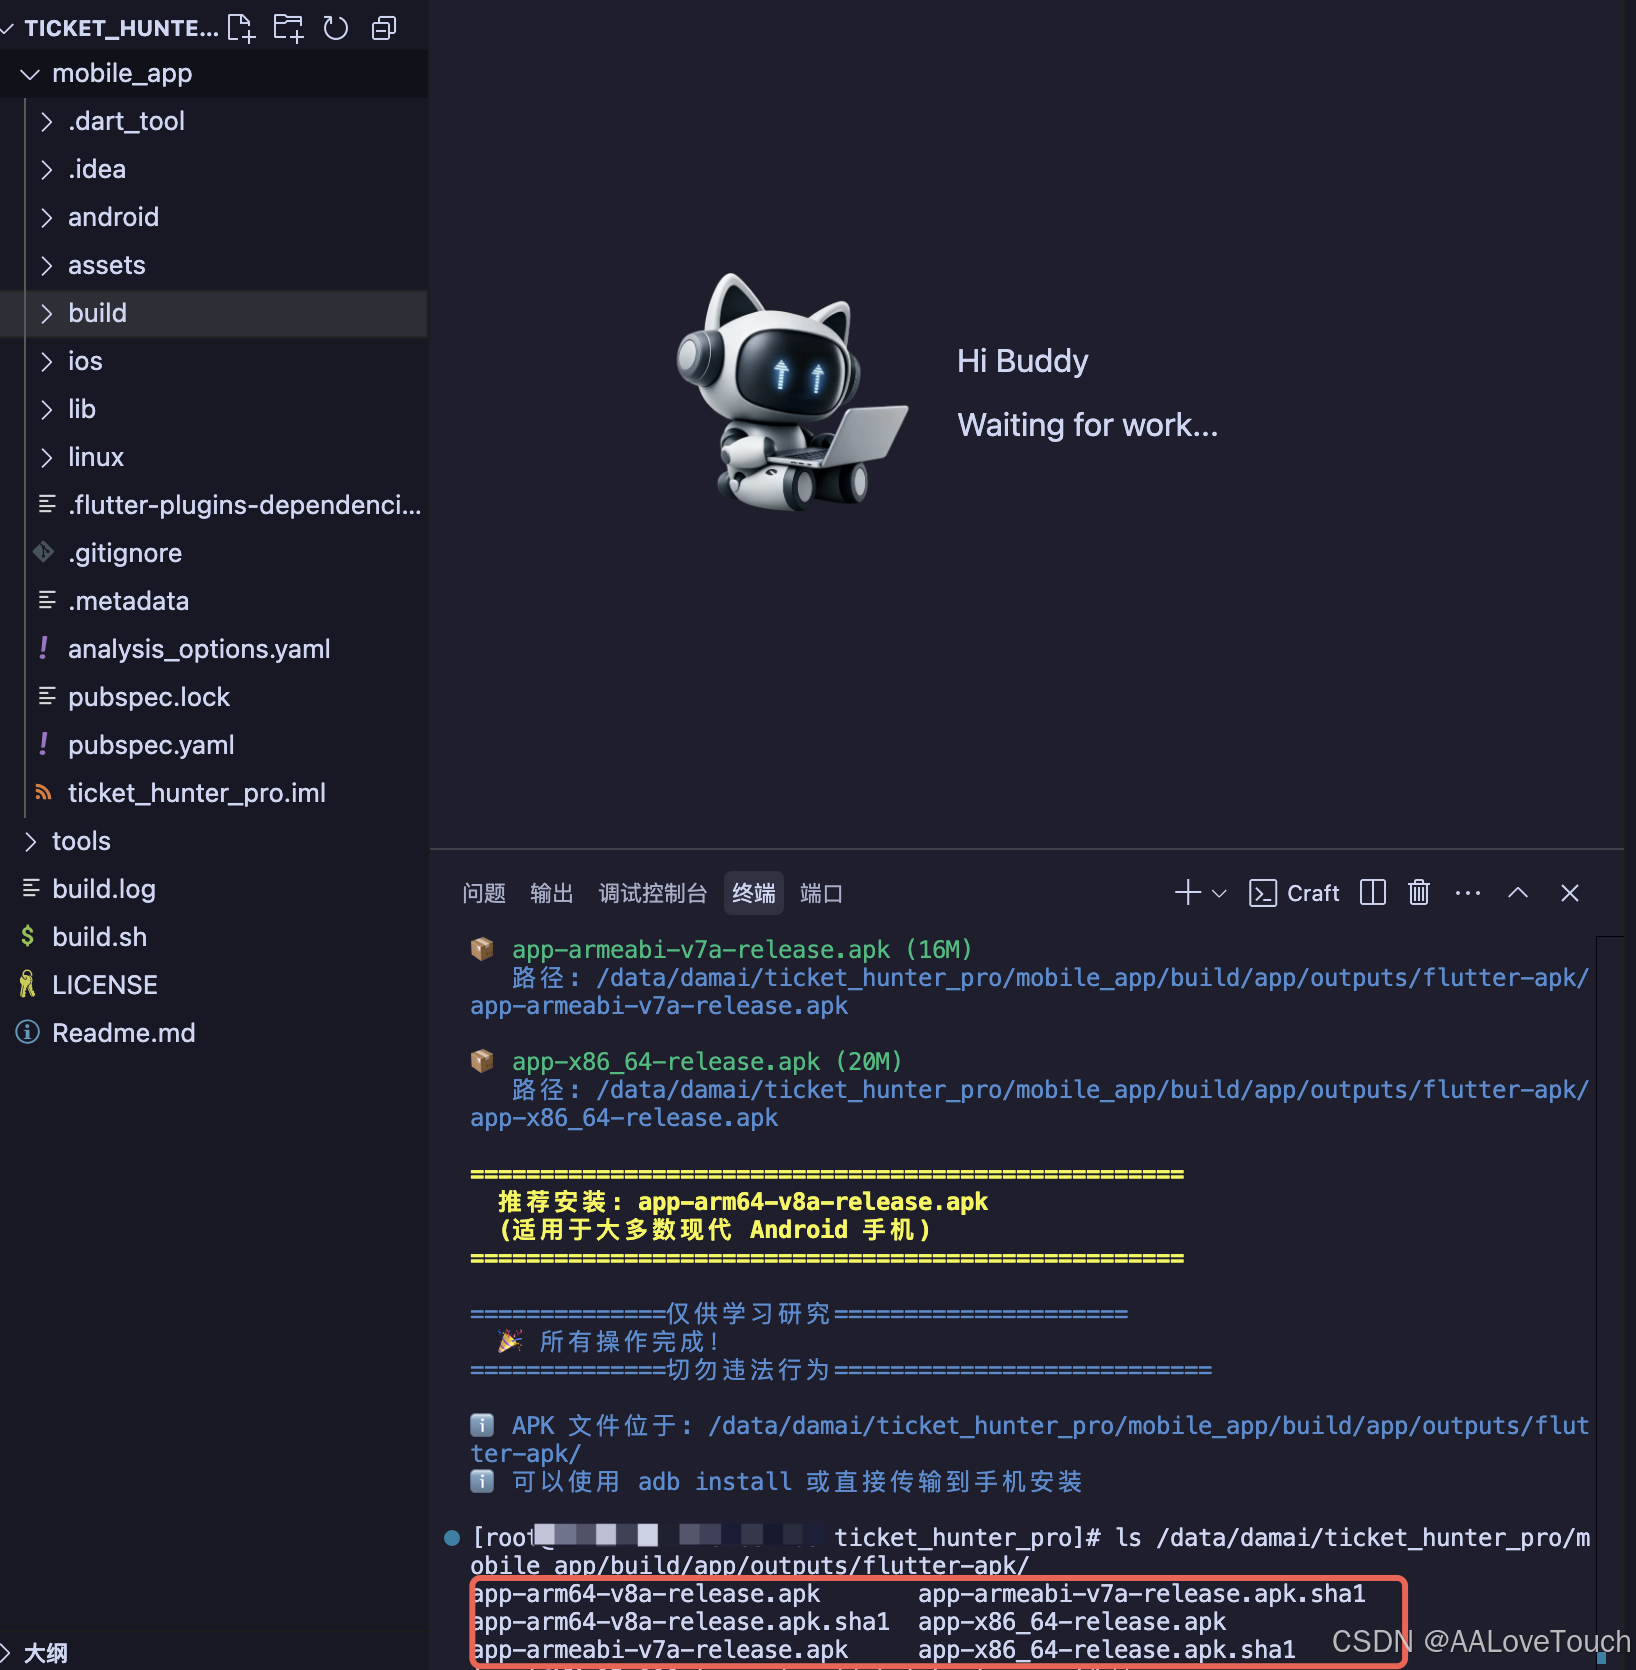The width and height of the screenshot is (1636, 1670).
Task: Split the terminal panel
Action: click(1373, 893)
